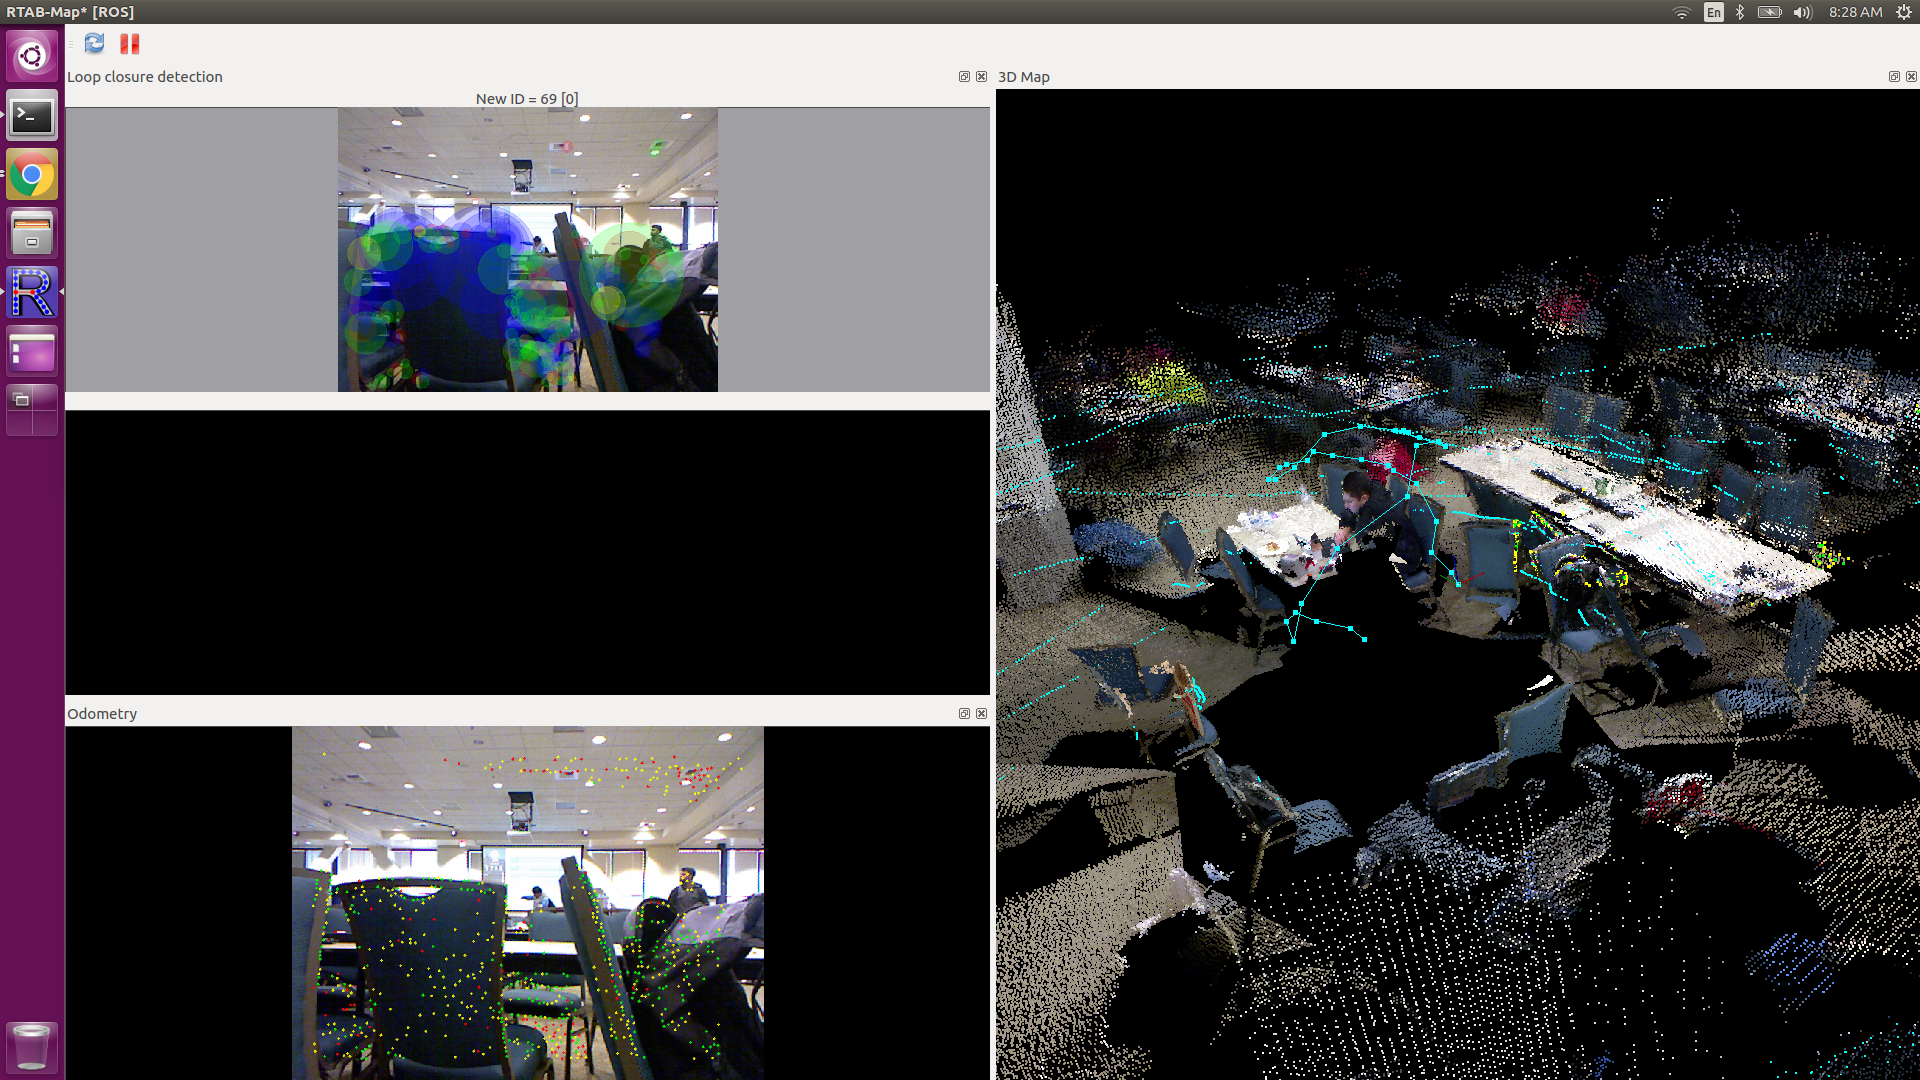Open the Wi-Fi network indicator menu

click(x=1681, y=12)
